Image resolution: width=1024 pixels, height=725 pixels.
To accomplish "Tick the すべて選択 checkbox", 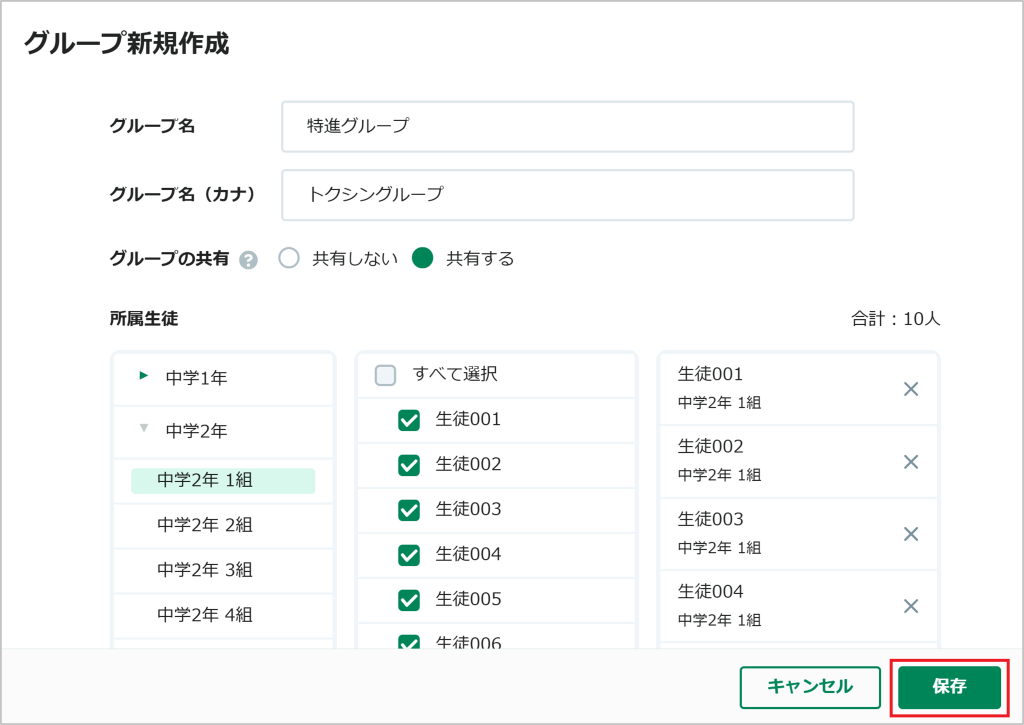I will click(x=385, y=375).
